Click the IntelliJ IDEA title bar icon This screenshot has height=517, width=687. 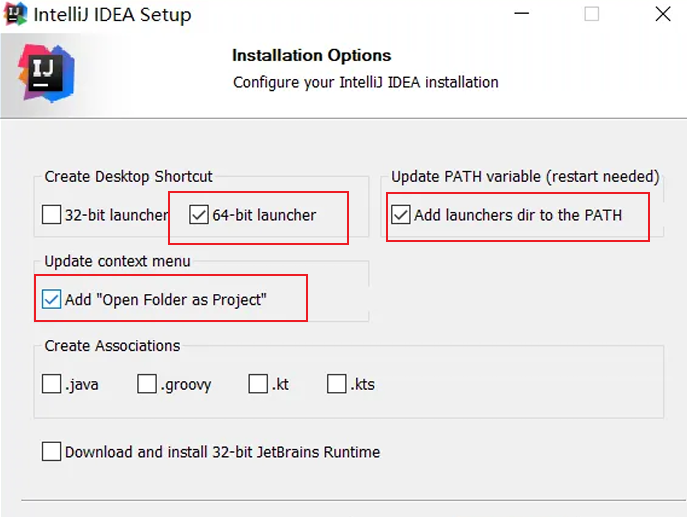(15, 14)
